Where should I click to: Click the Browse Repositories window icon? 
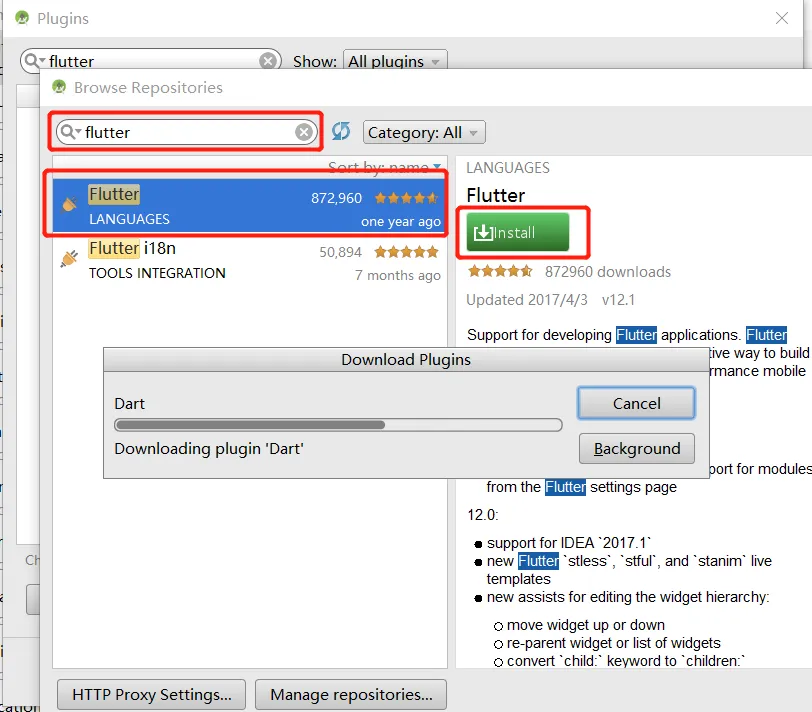[59, 86]
